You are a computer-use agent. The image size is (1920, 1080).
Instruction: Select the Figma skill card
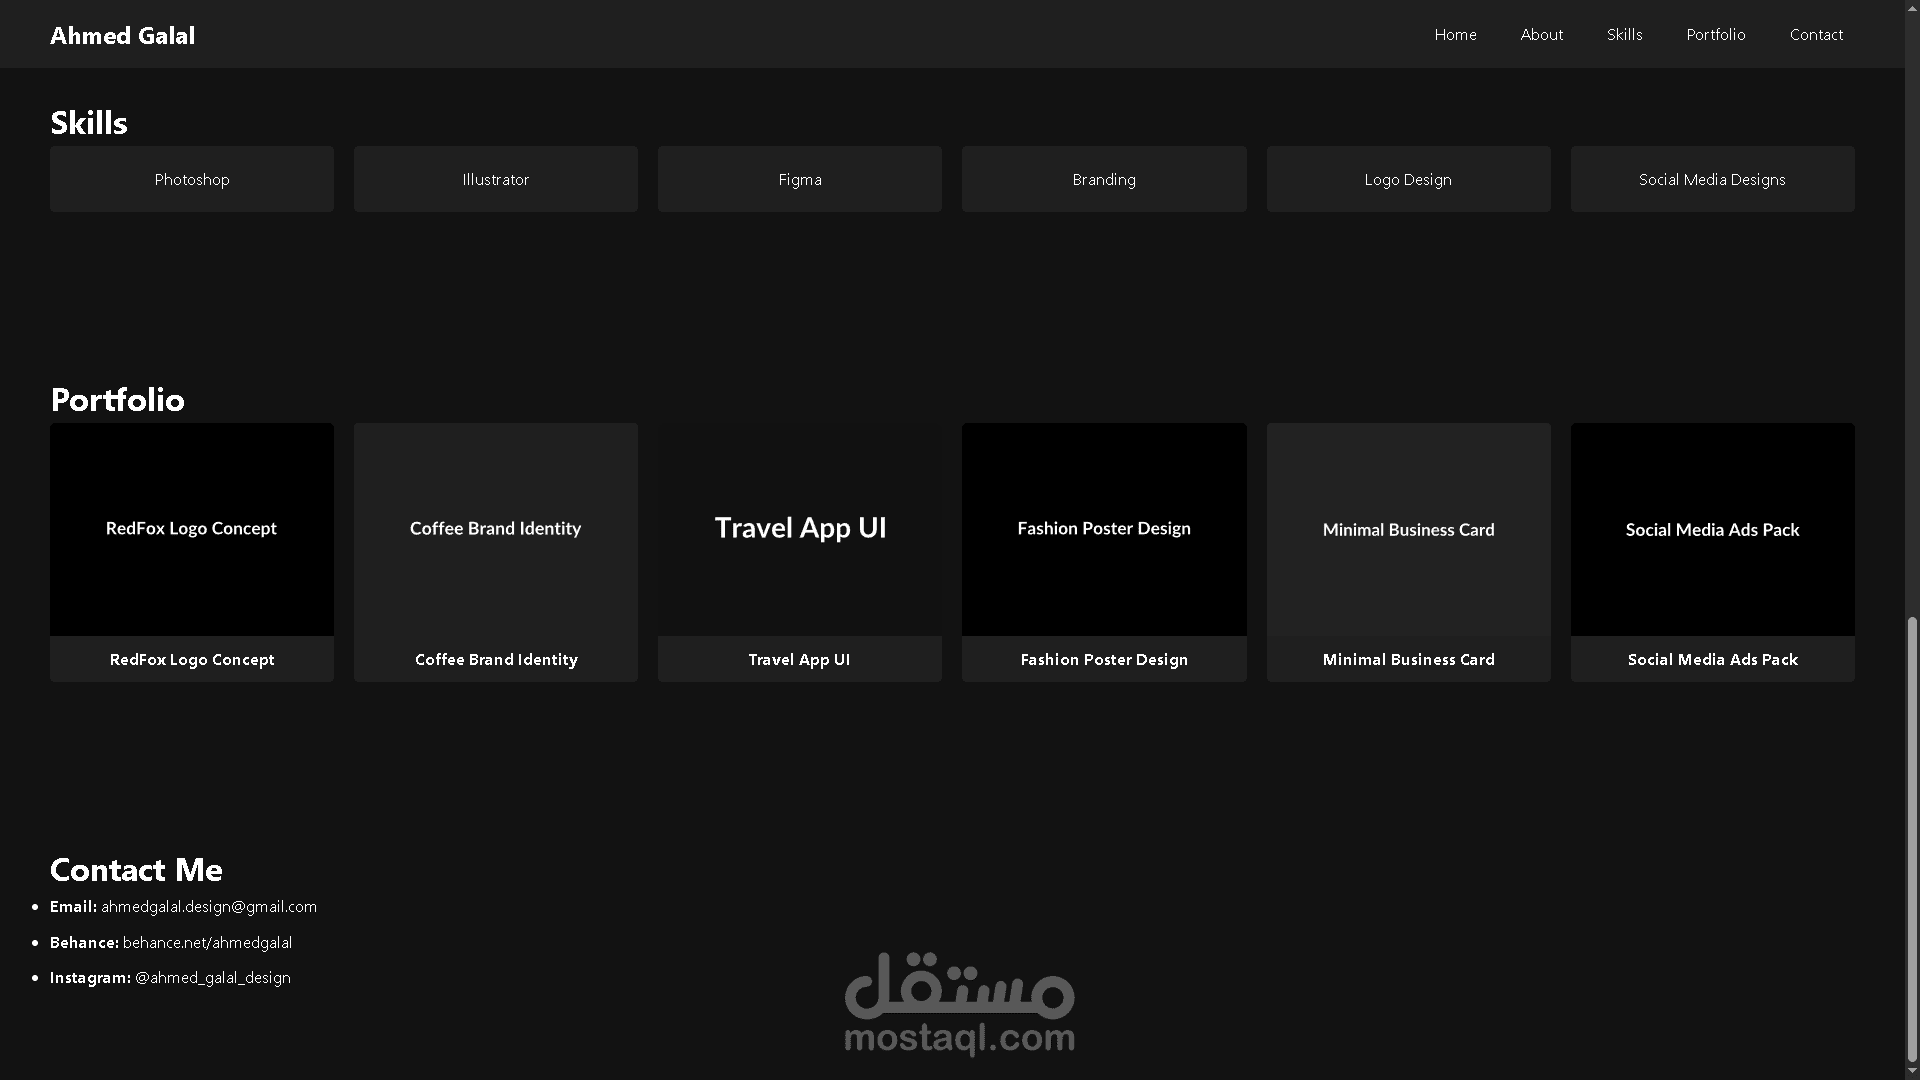point(800,179)
